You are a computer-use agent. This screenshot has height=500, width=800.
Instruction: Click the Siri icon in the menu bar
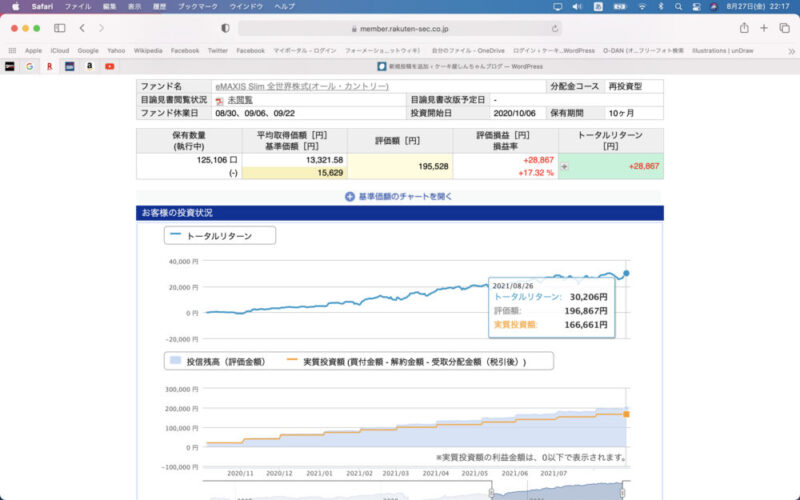pyautogui.click(x=714, y=7)
